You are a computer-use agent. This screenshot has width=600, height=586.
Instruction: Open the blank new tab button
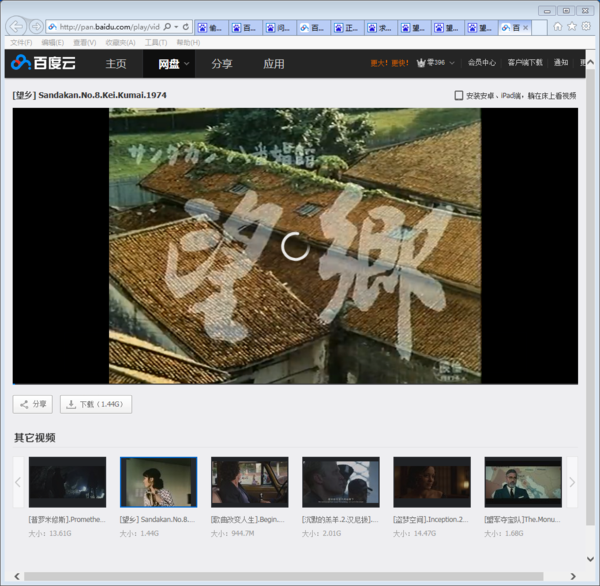click(539, 28)
